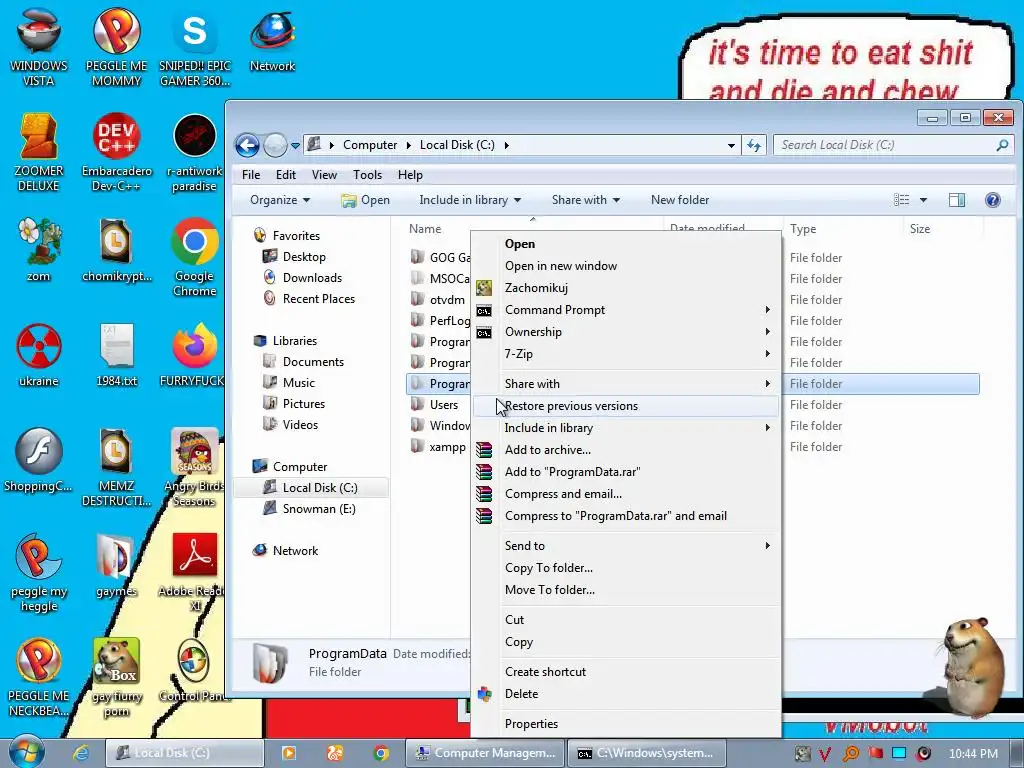Image resolution: width=1024 pixels, height=768 pixels.
Task: Switch to C:\Windows\system taskbar window
Action: [x=647, y=753]
